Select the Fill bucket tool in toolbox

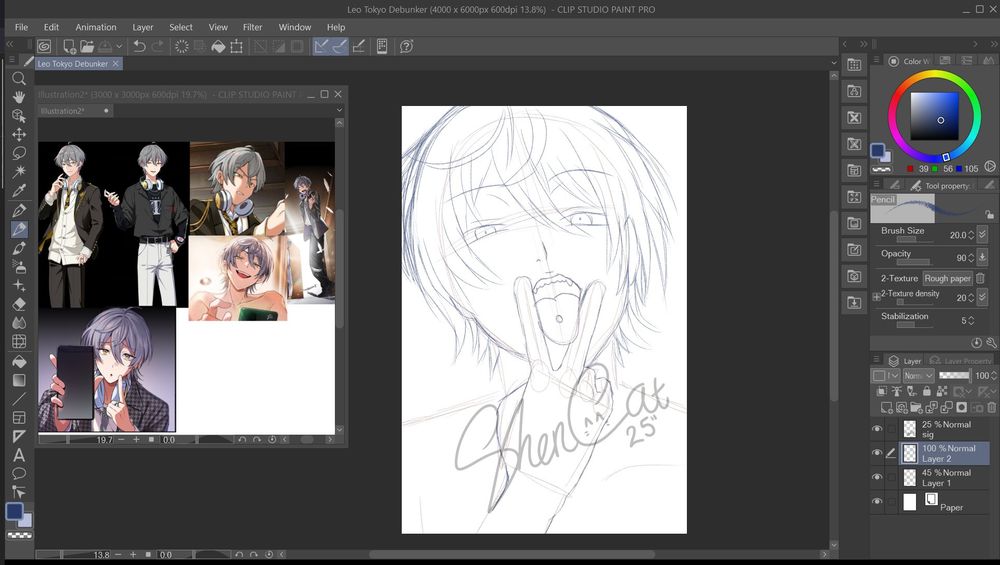click(x=19, y=361)
